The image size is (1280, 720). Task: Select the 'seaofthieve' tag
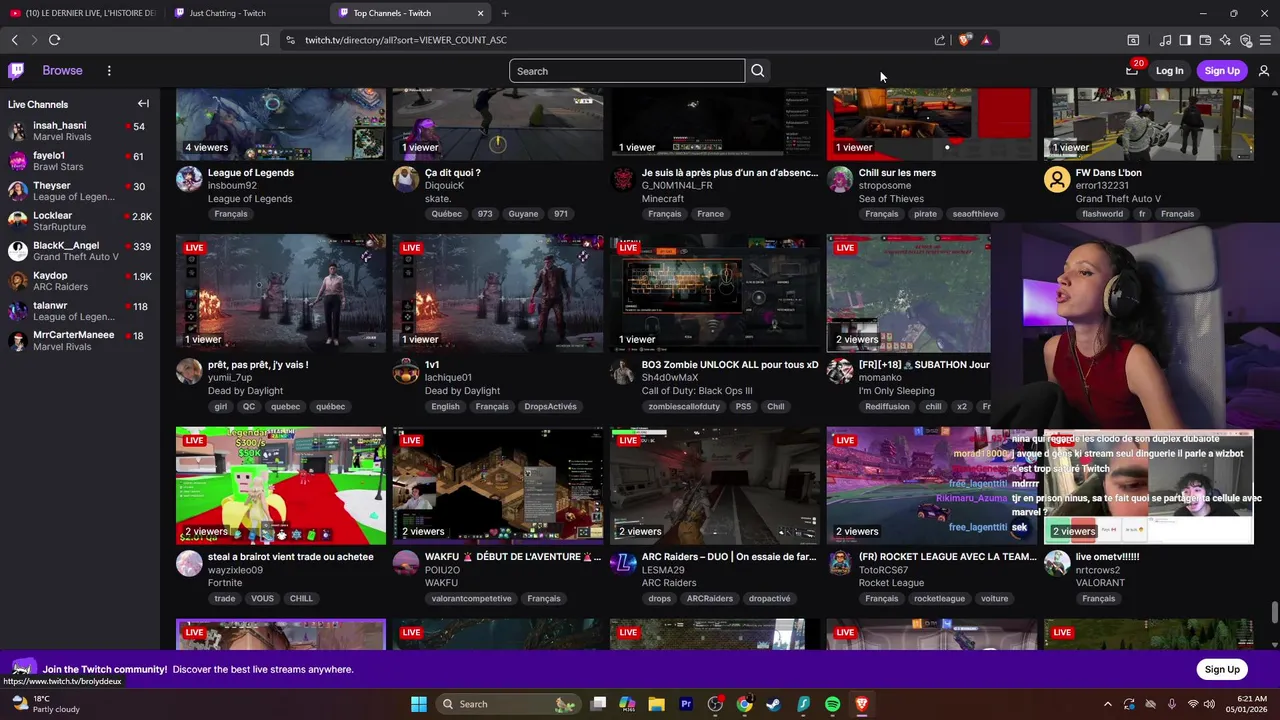pos(975,214)
